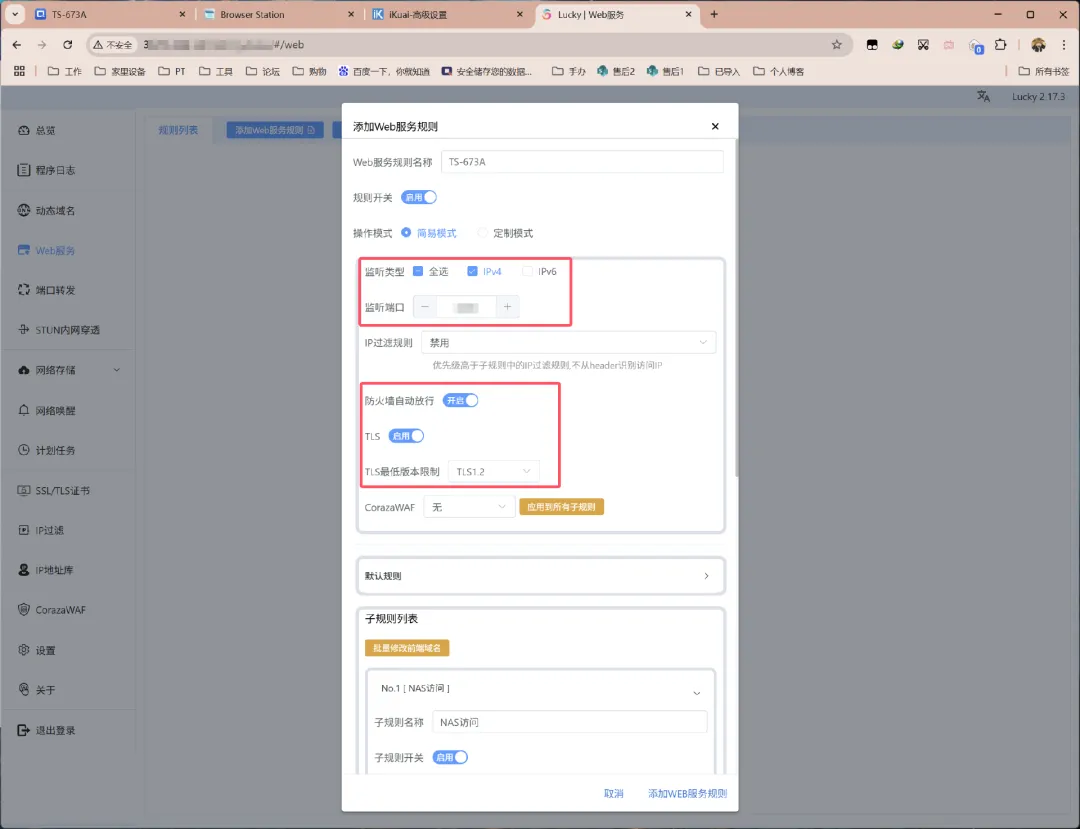The image size is (1080, 829).
Task: Disable the 防火墙自动放行 switch
Action: (x=461, y=400)
